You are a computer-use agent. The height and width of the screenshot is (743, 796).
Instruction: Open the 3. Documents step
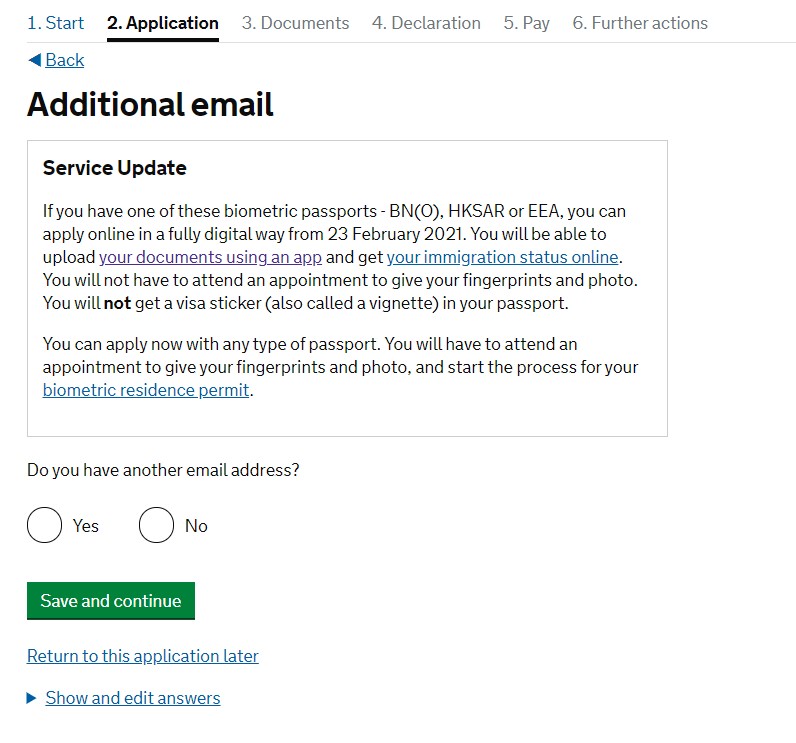coord(295,23)
